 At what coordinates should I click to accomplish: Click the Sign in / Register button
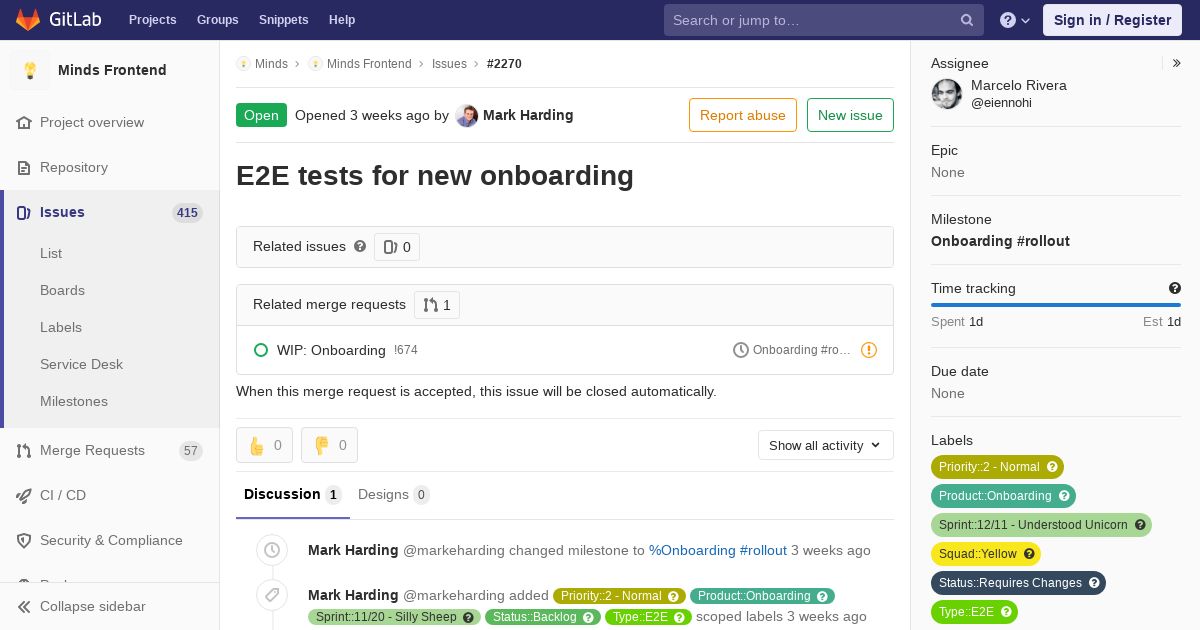(1112, 20)
